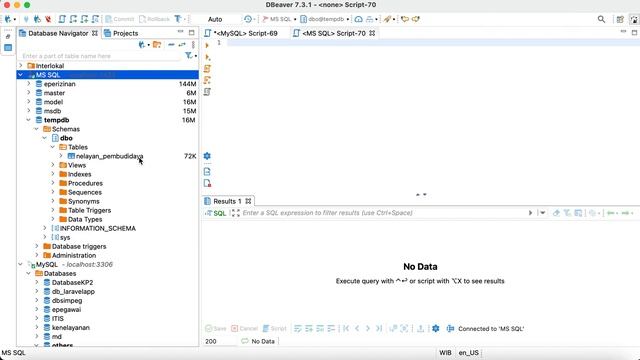Click results panel configuration gear icon
The width and height of the screenshot is (640, 360).
coord(436,329)
